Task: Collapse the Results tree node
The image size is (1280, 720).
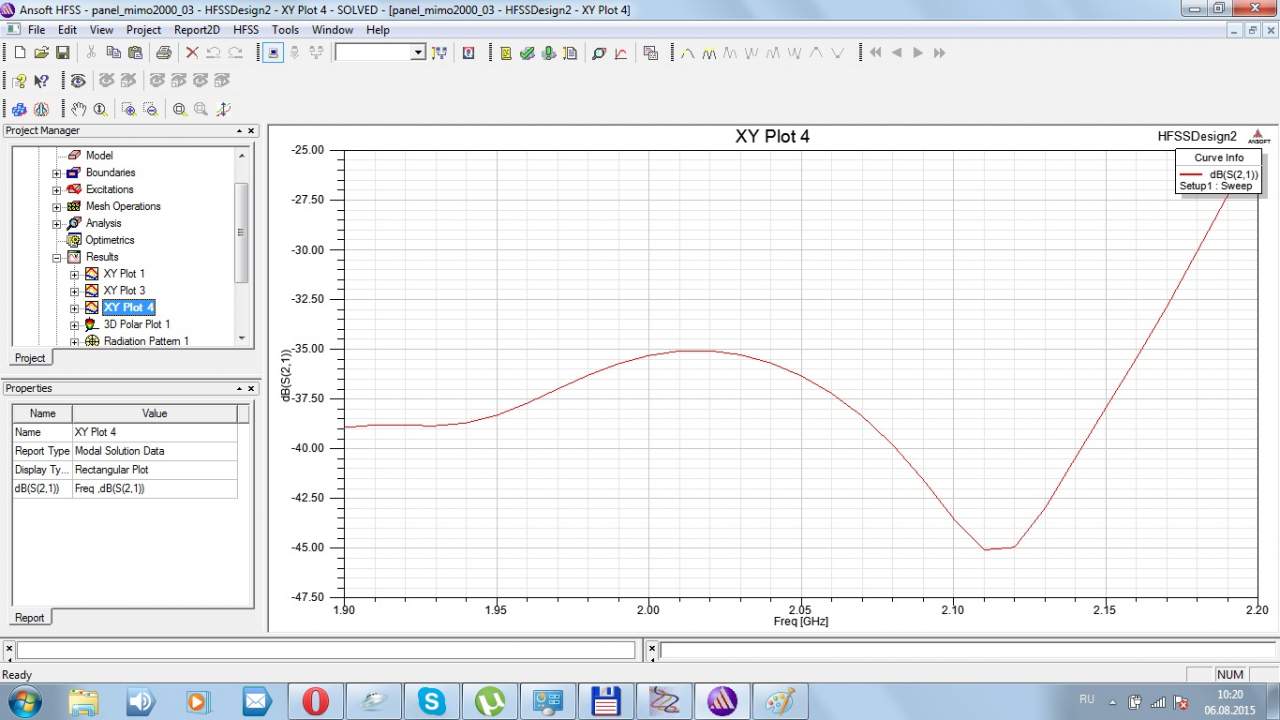Action: pos(57,258)
